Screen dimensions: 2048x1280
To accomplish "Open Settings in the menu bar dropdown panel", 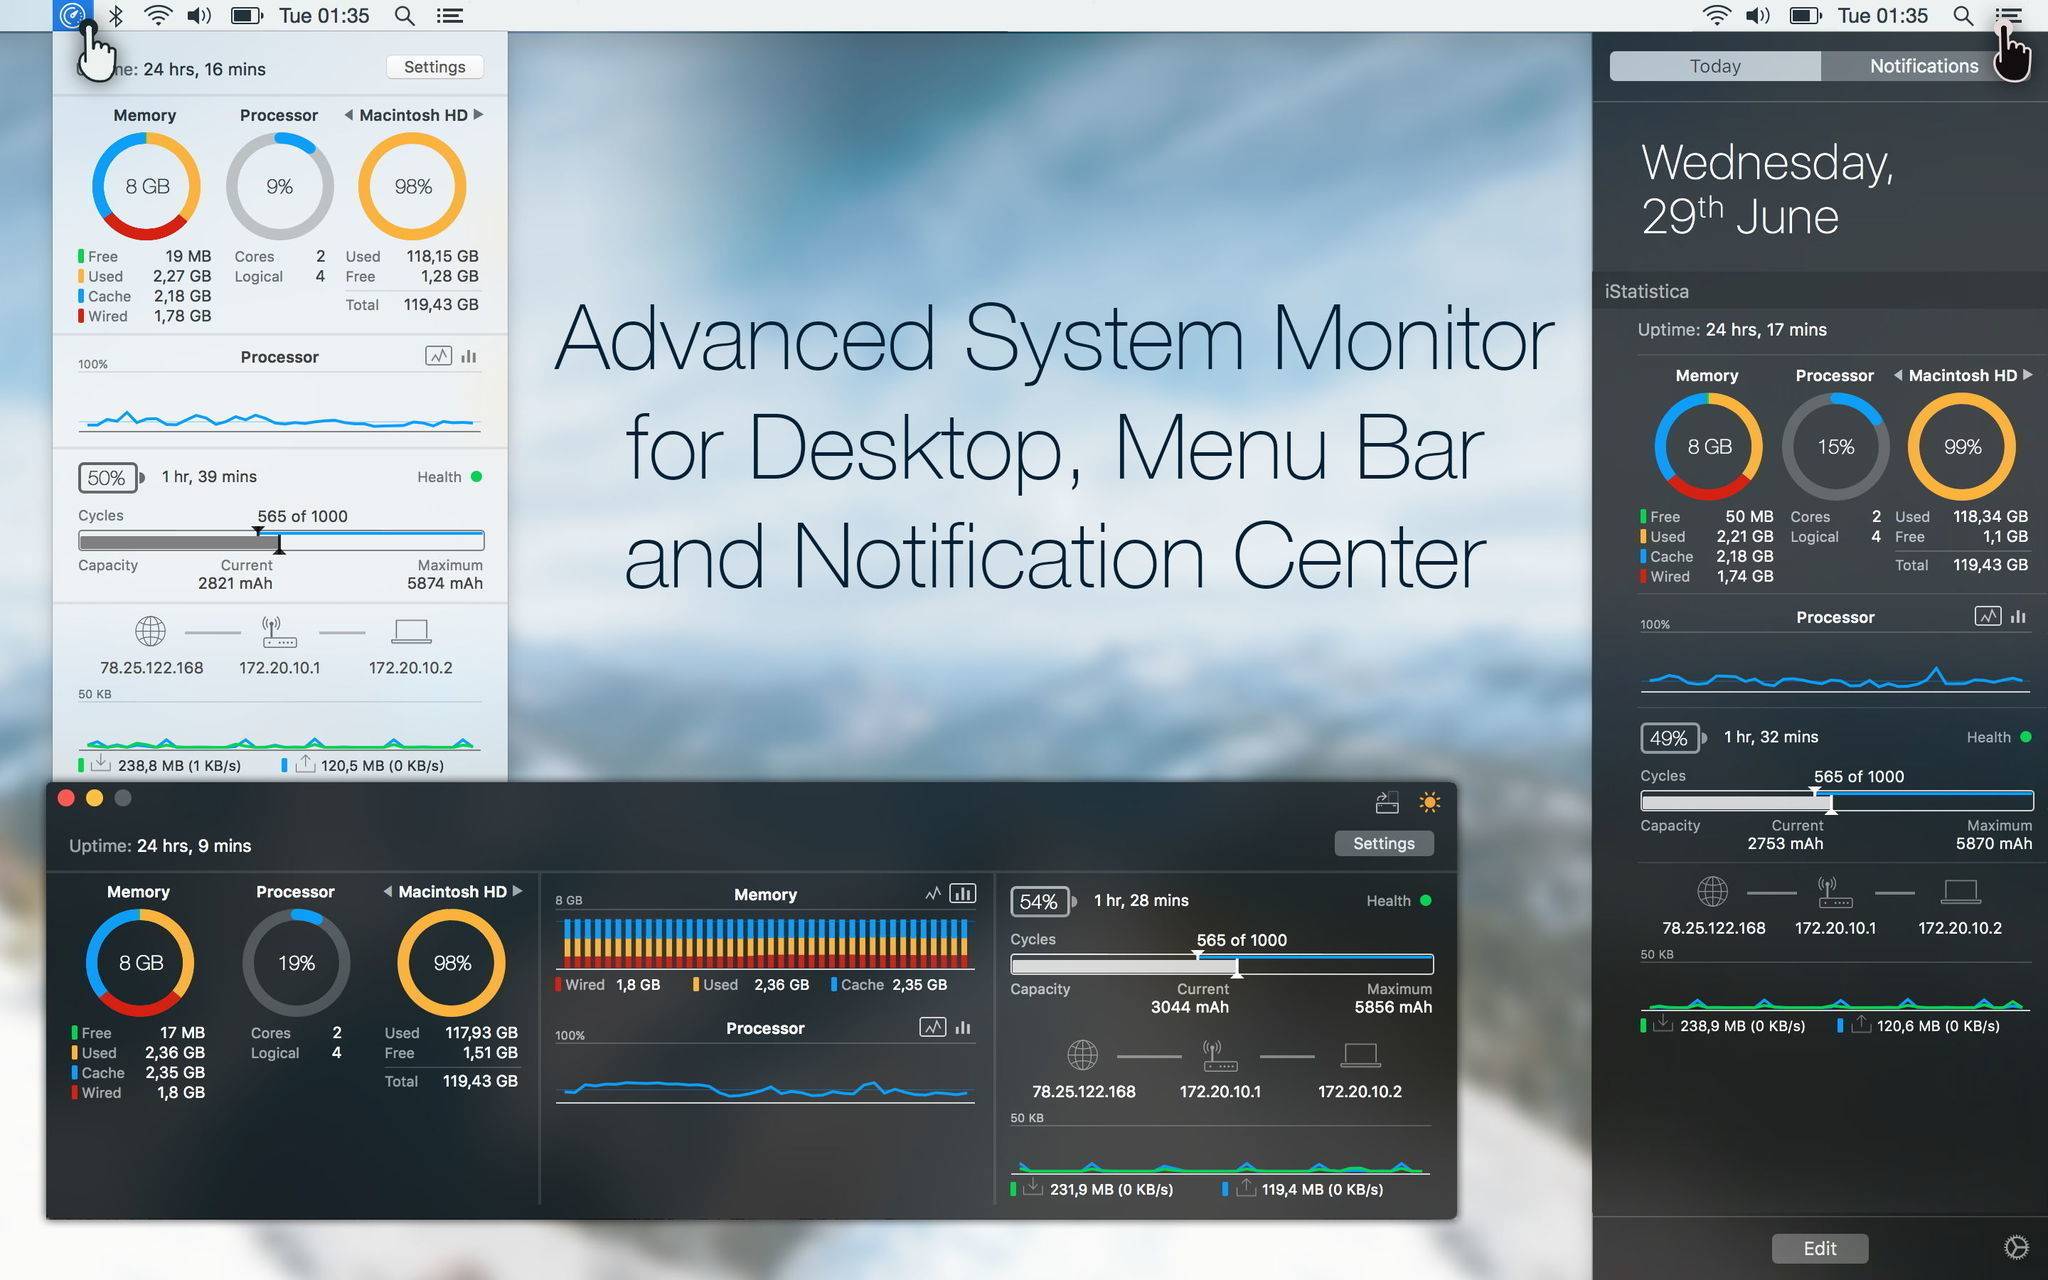I will (434, 67).
